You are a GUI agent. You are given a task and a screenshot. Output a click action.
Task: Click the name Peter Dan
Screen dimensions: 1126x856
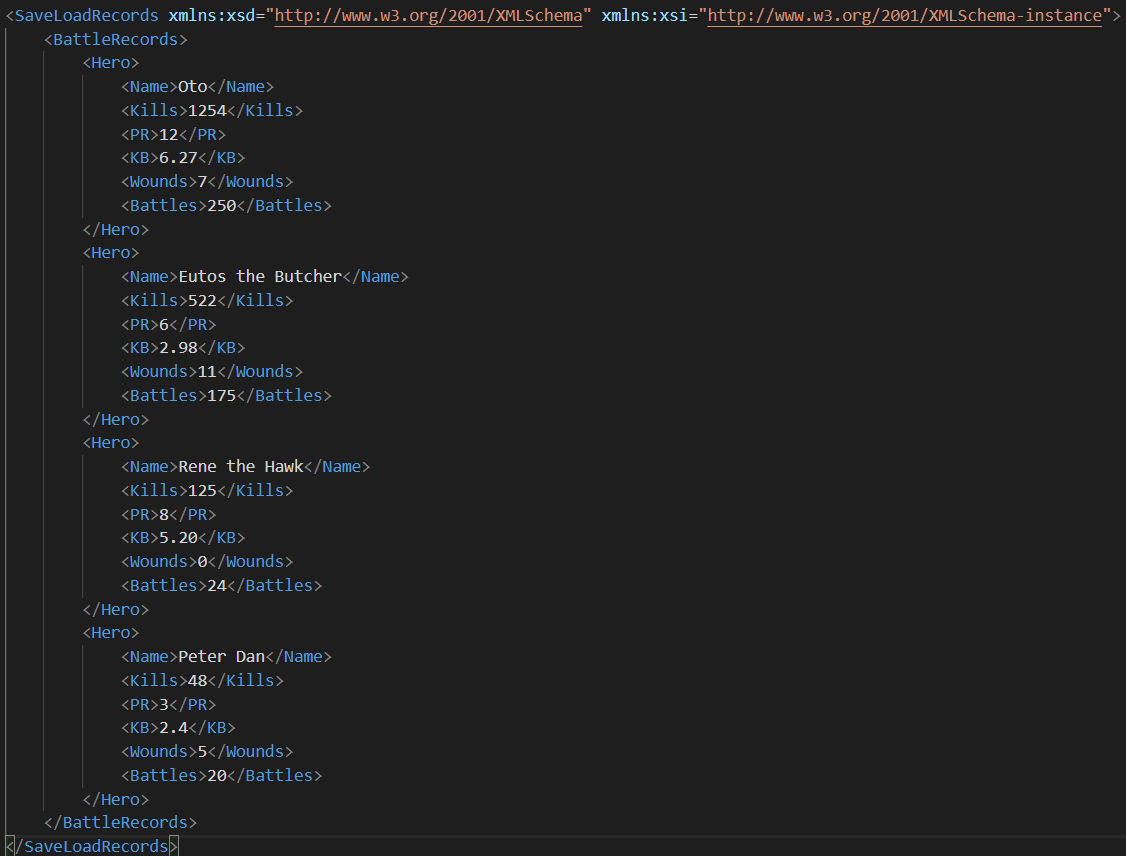tap(221, 656)
